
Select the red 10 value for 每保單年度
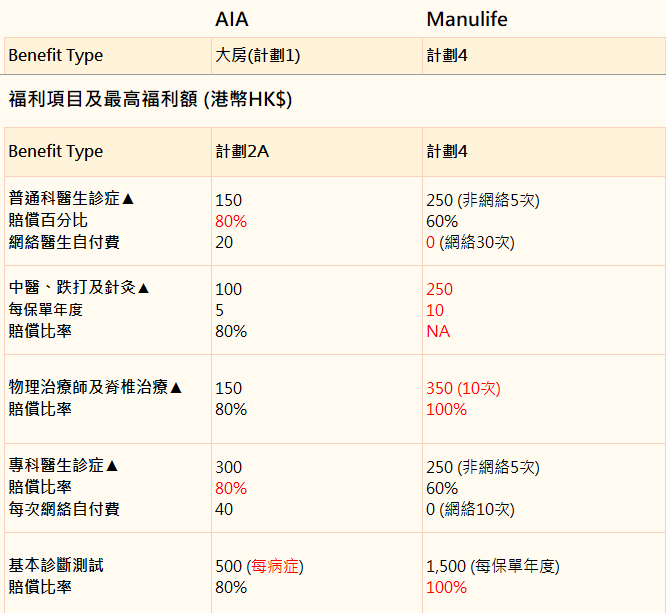(435, 310)
